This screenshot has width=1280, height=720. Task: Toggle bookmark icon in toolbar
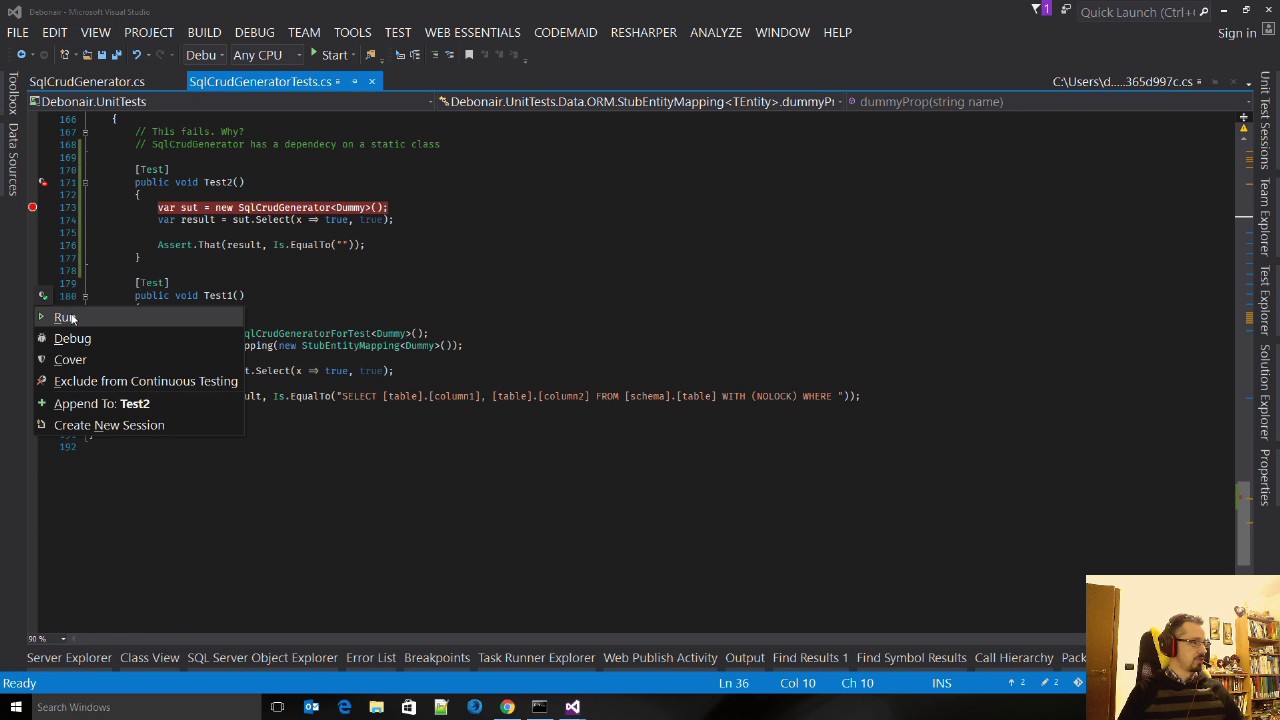[x=468, y=55]
